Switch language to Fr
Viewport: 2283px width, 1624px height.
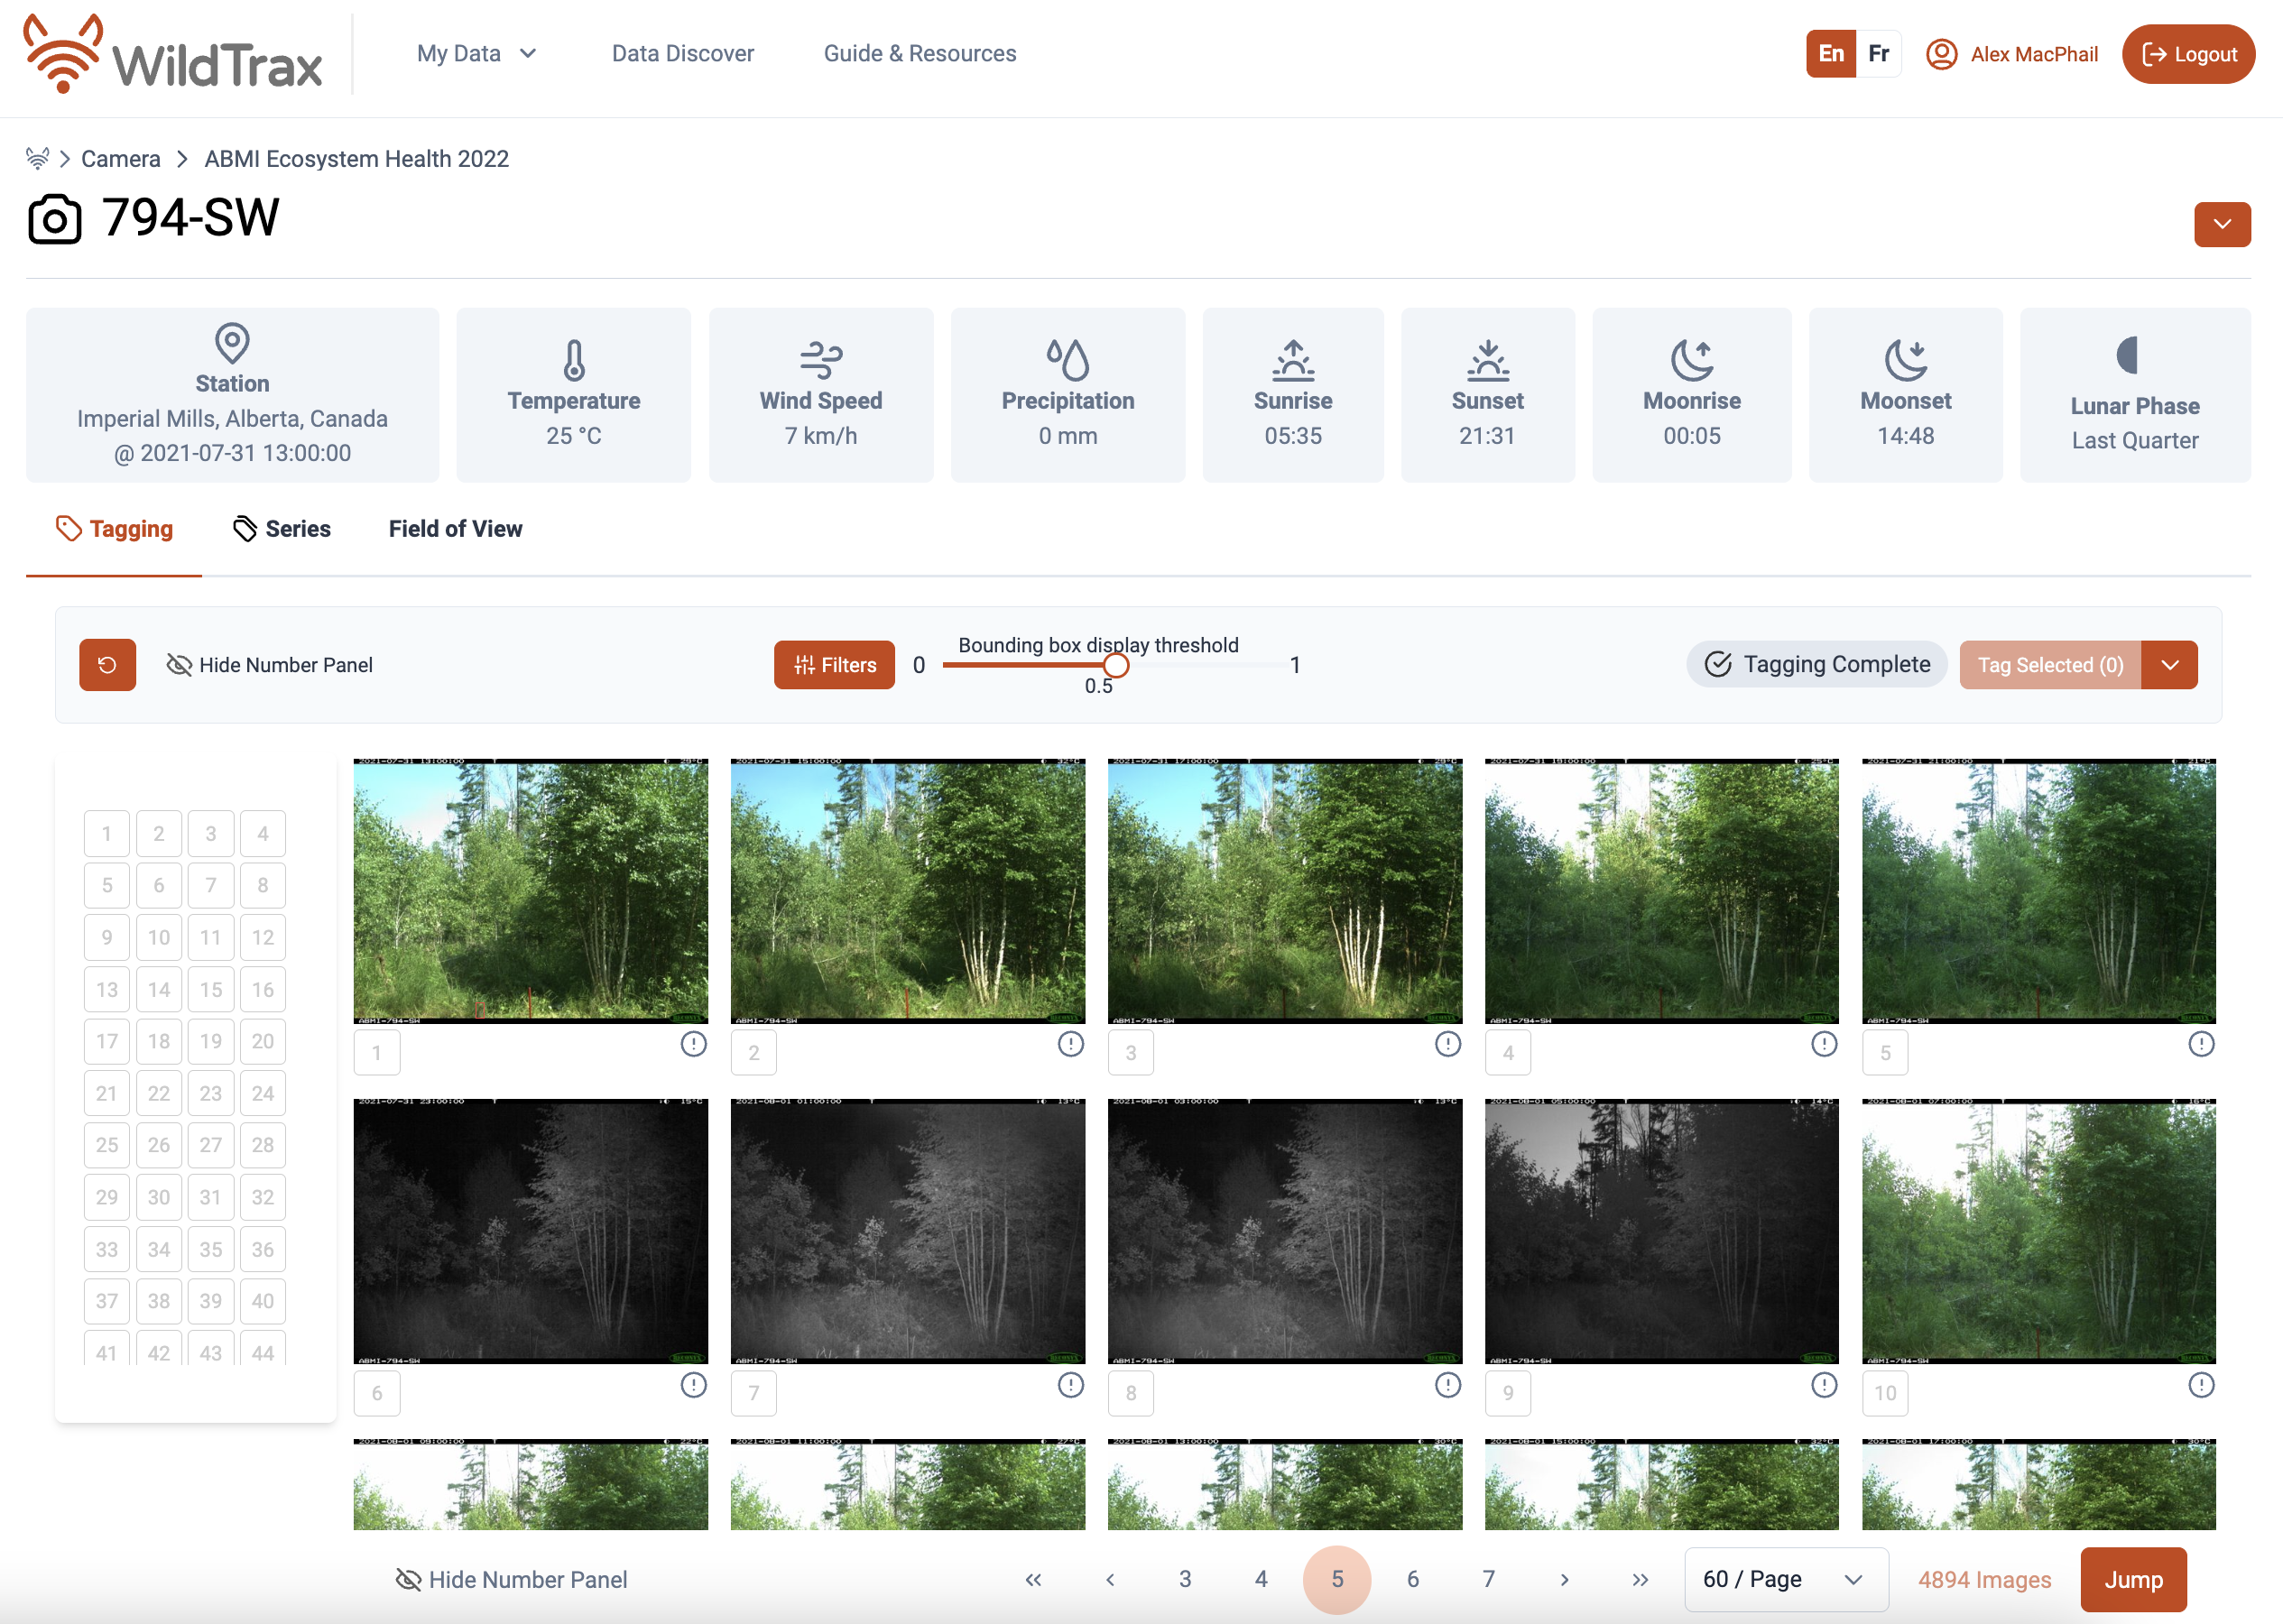point(1878,54)
